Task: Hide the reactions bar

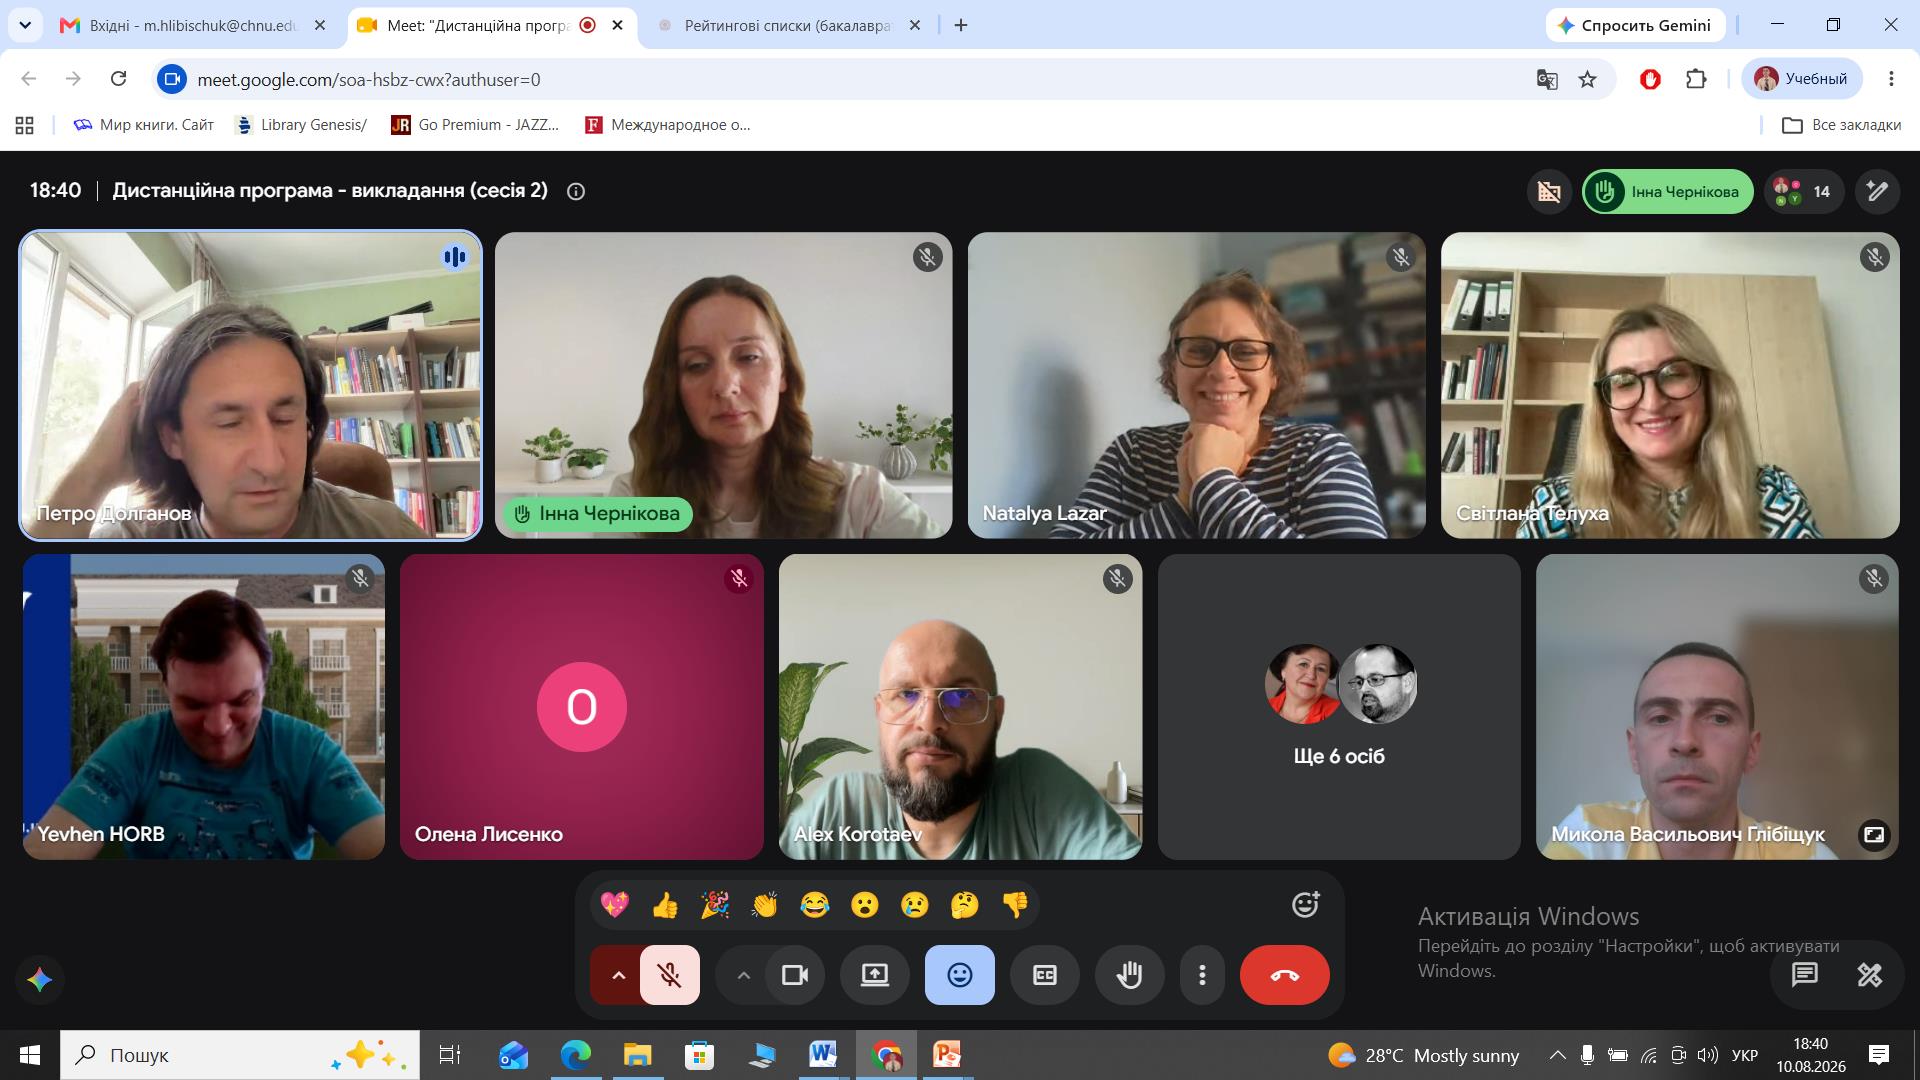Action: pos(959,975)
